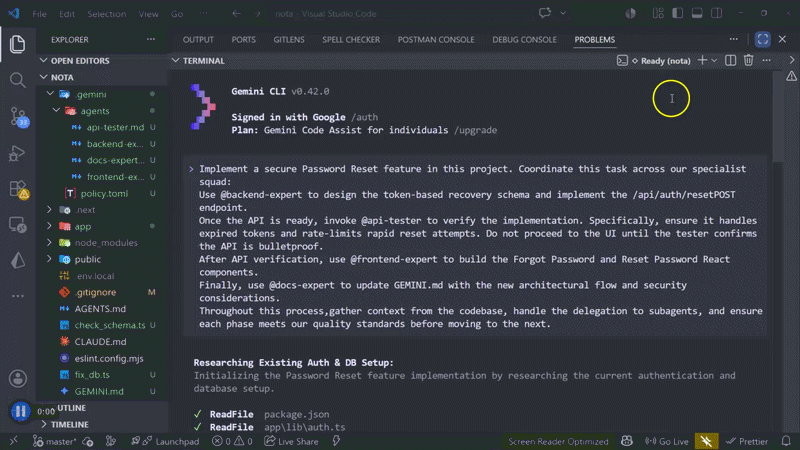Click Go Live in status bar
800x450 pixels.
click(x=667, y=441)
